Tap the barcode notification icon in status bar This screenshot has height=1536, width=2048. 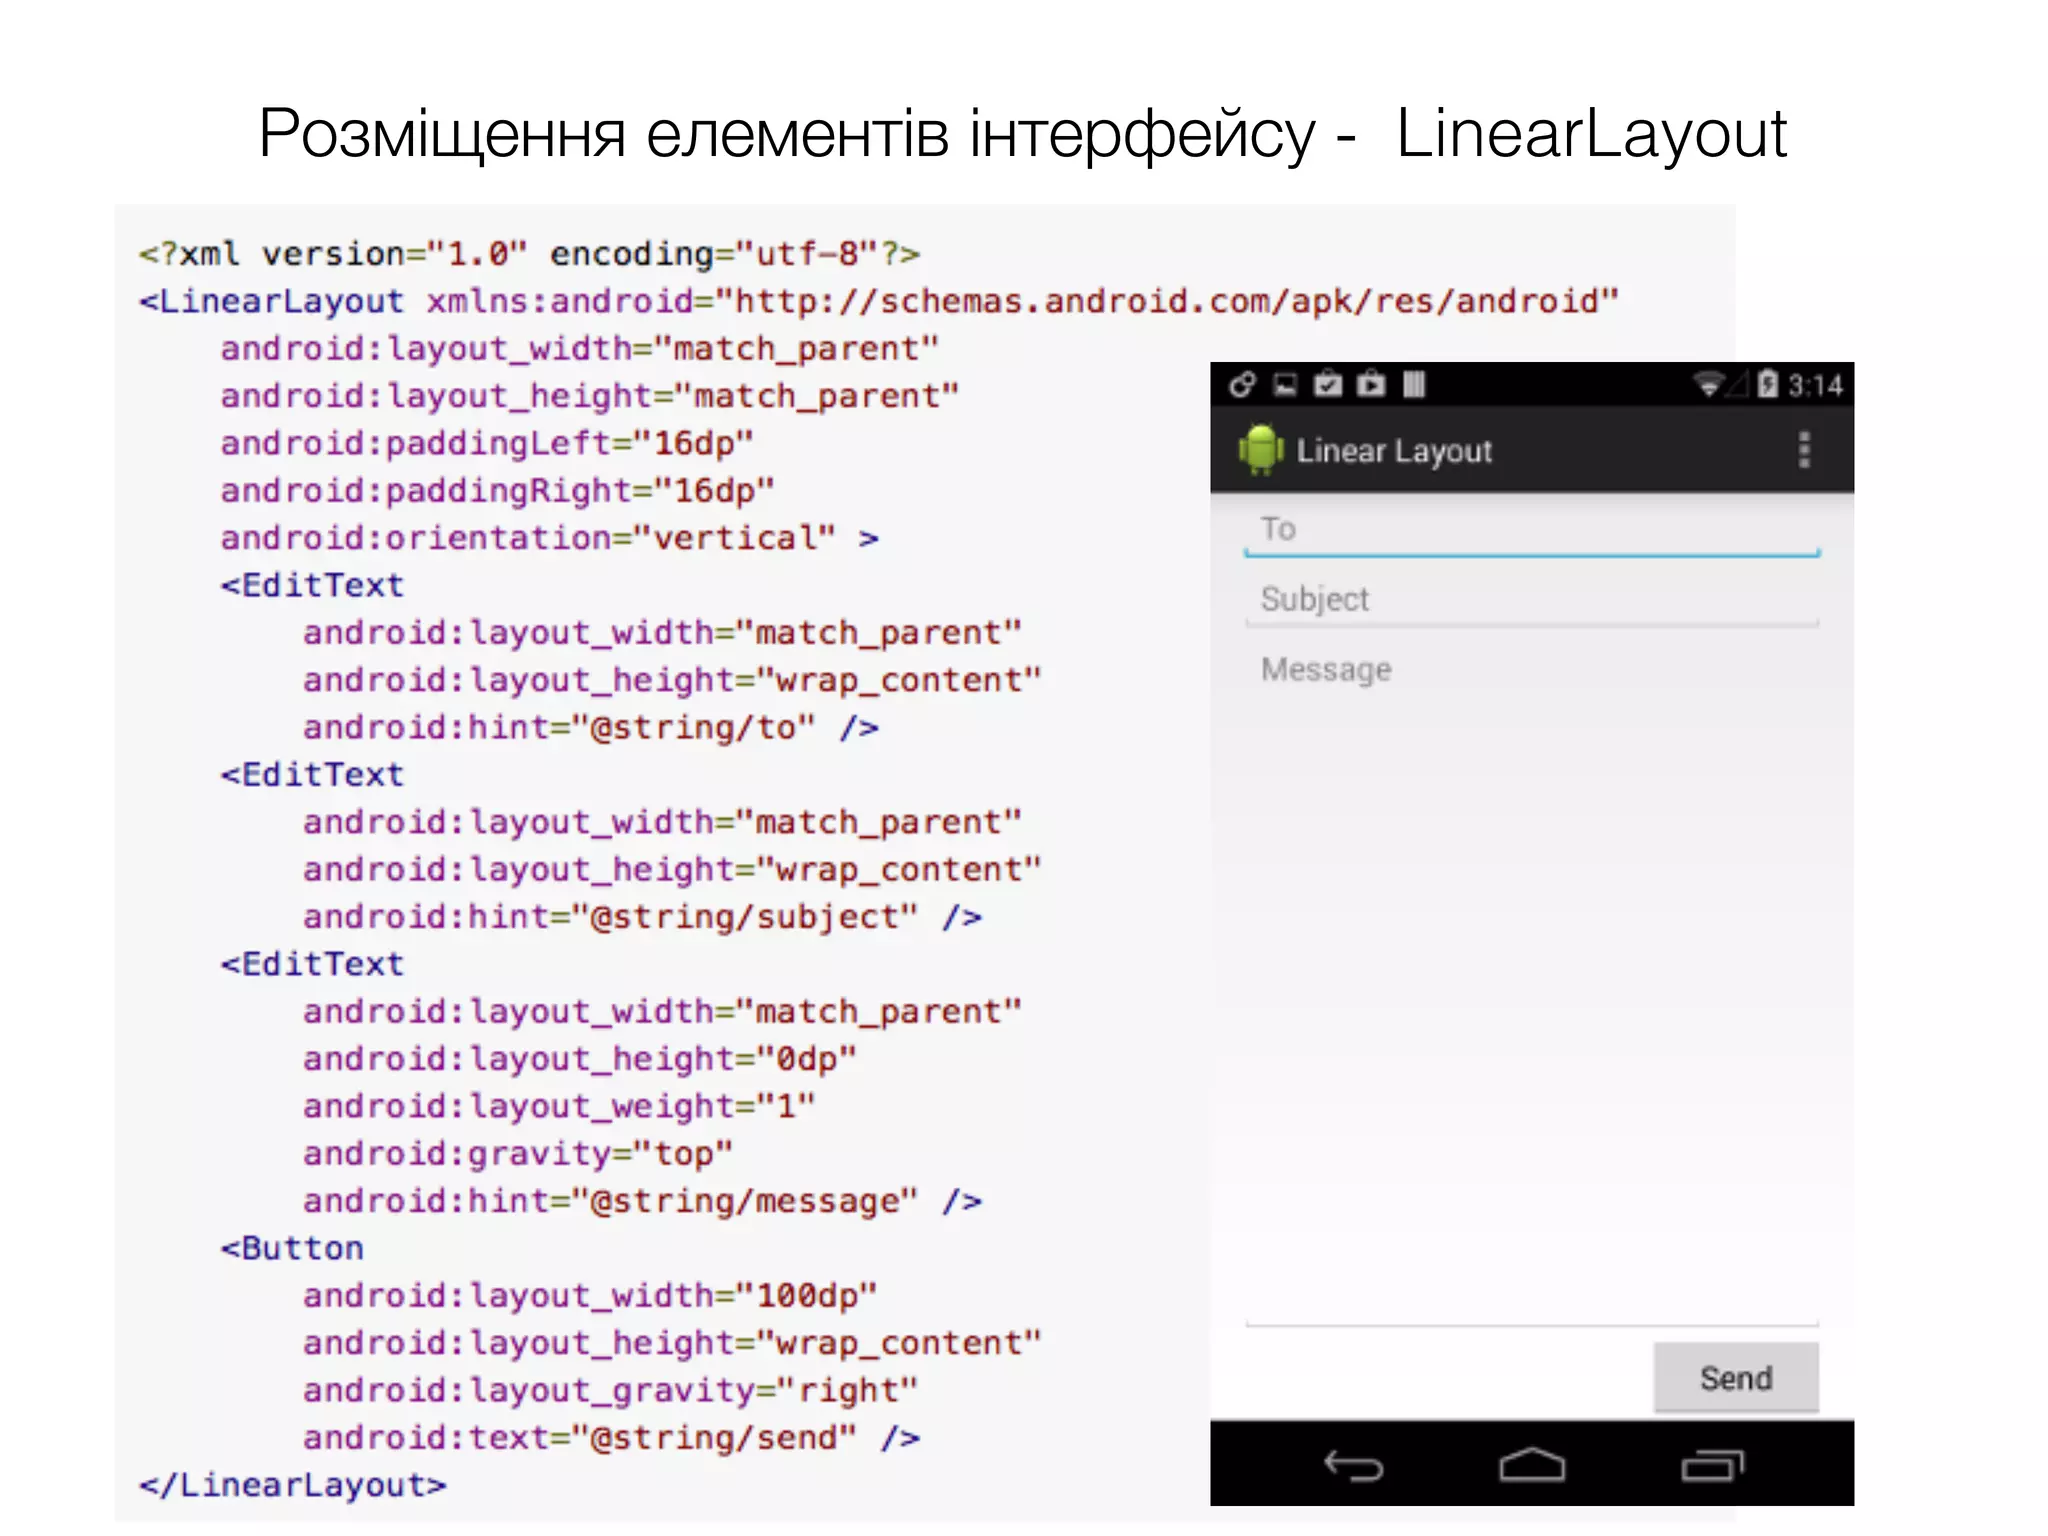(x=1414, y=385)
